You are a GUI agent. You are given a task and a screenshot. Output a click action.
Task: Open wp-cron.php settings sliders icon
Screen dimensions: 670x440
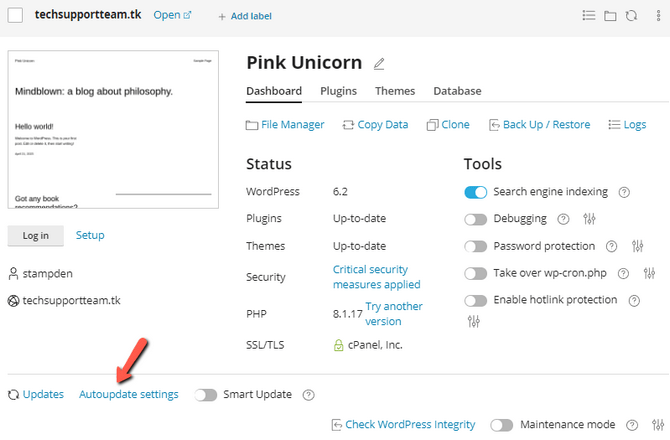[x=649, y=273]
